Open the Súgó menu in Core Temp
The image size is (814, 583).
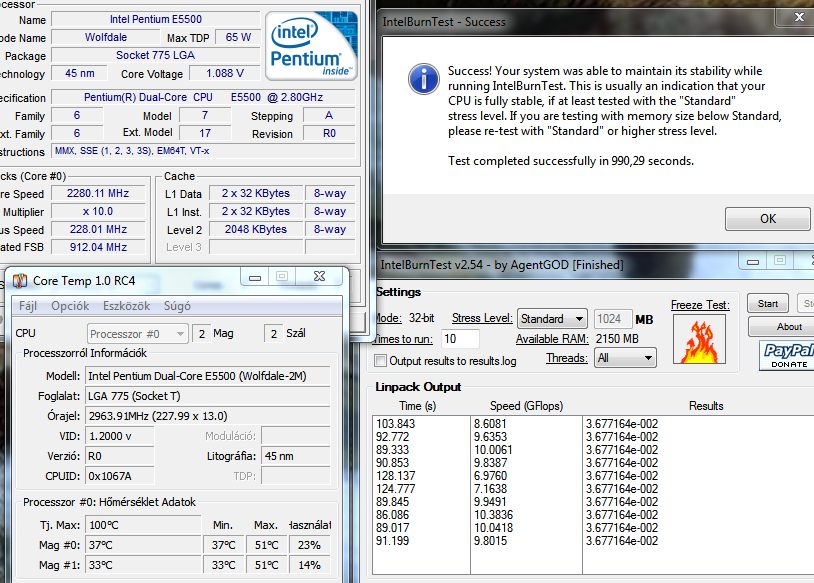(x=177, y=306)
